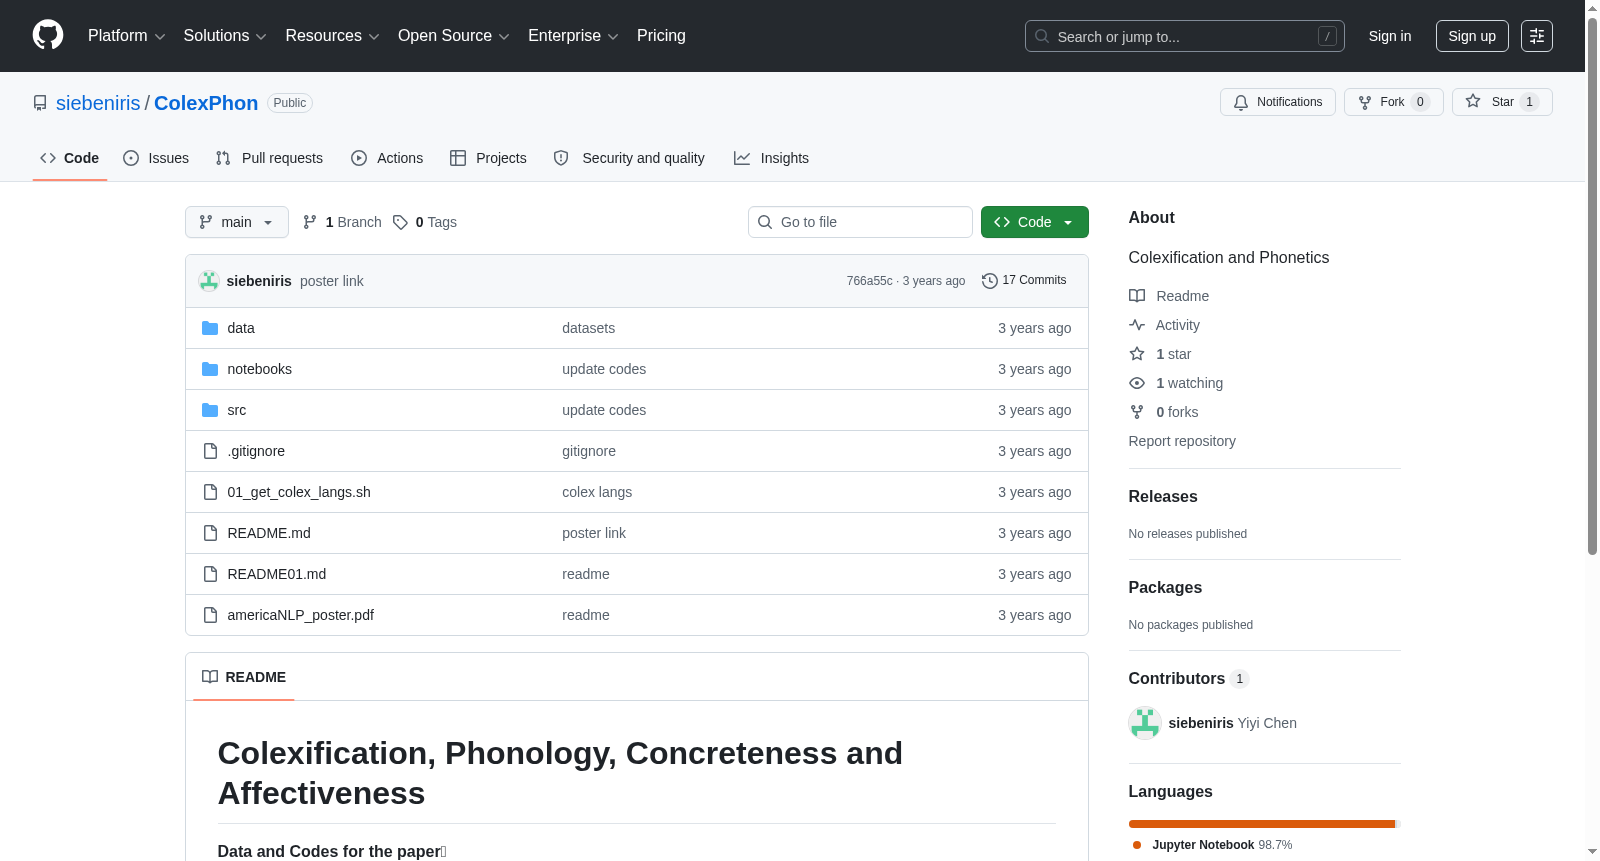Screen dimensions: 1600x861
Task: Open commit 766a55c link
Action: (x=869, y=281)
